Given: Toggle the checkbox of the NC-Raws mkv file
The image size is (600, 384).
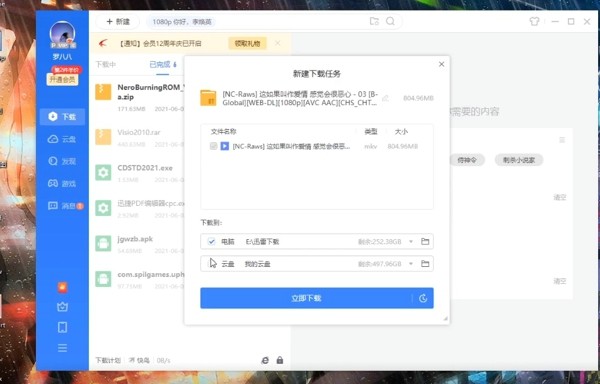Looking at the screenshot, I should click(214, 146).
